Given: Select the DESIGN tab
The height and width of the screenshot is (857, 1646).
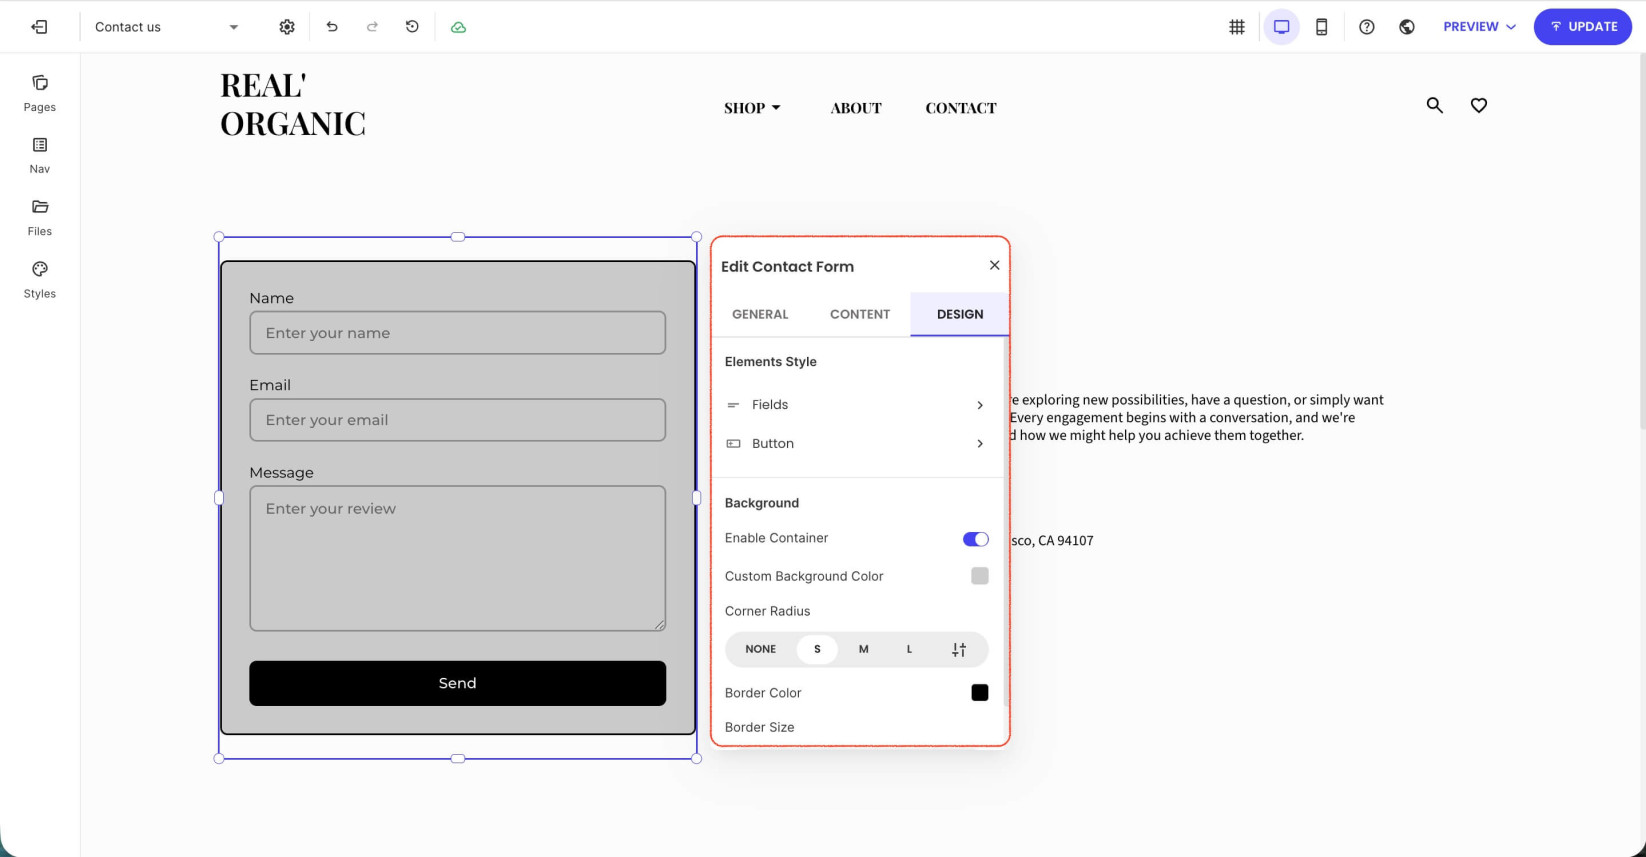Looking at the screenshot, I should [960, 314].
